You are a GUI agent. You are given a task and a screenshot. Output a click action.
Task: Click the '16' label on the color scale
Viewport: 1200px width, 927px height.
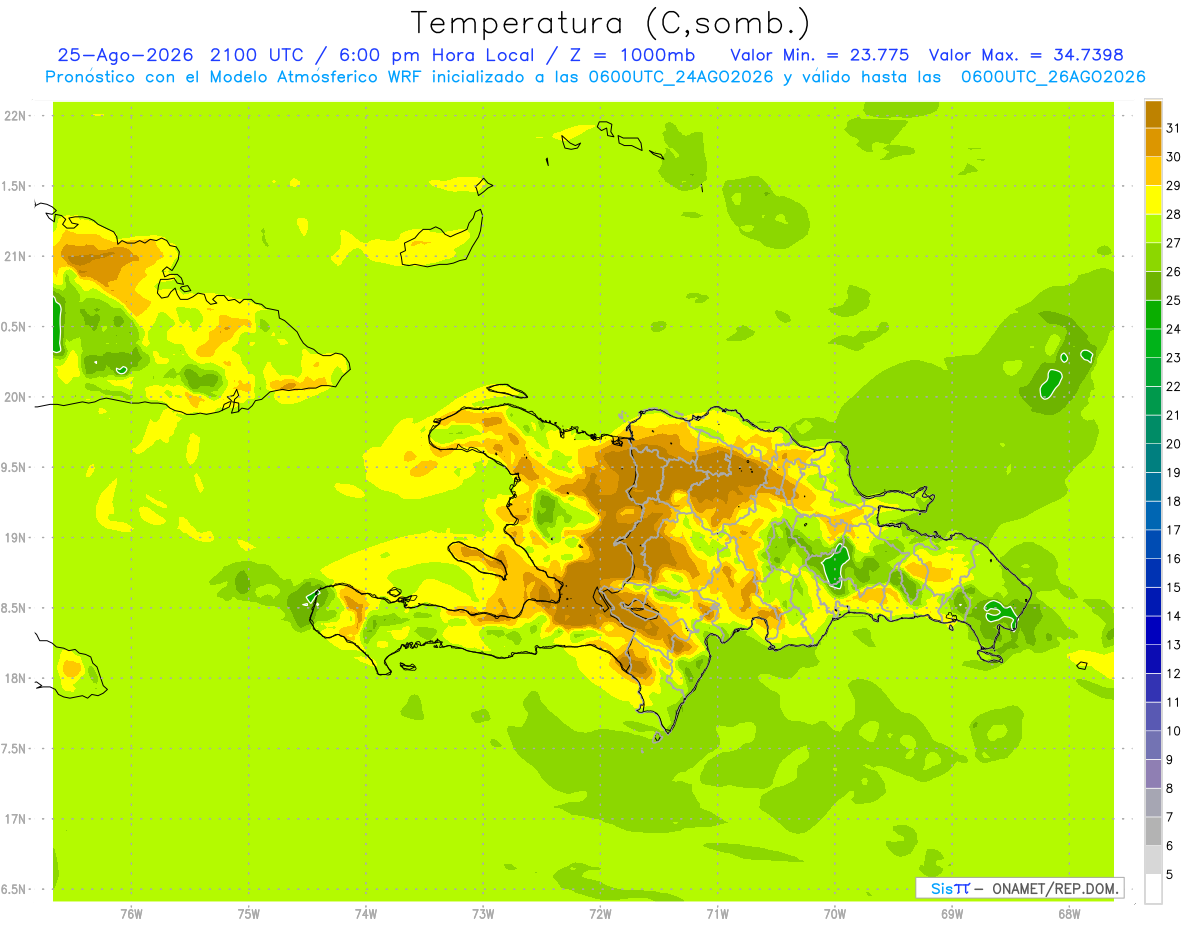(1174, 559)
